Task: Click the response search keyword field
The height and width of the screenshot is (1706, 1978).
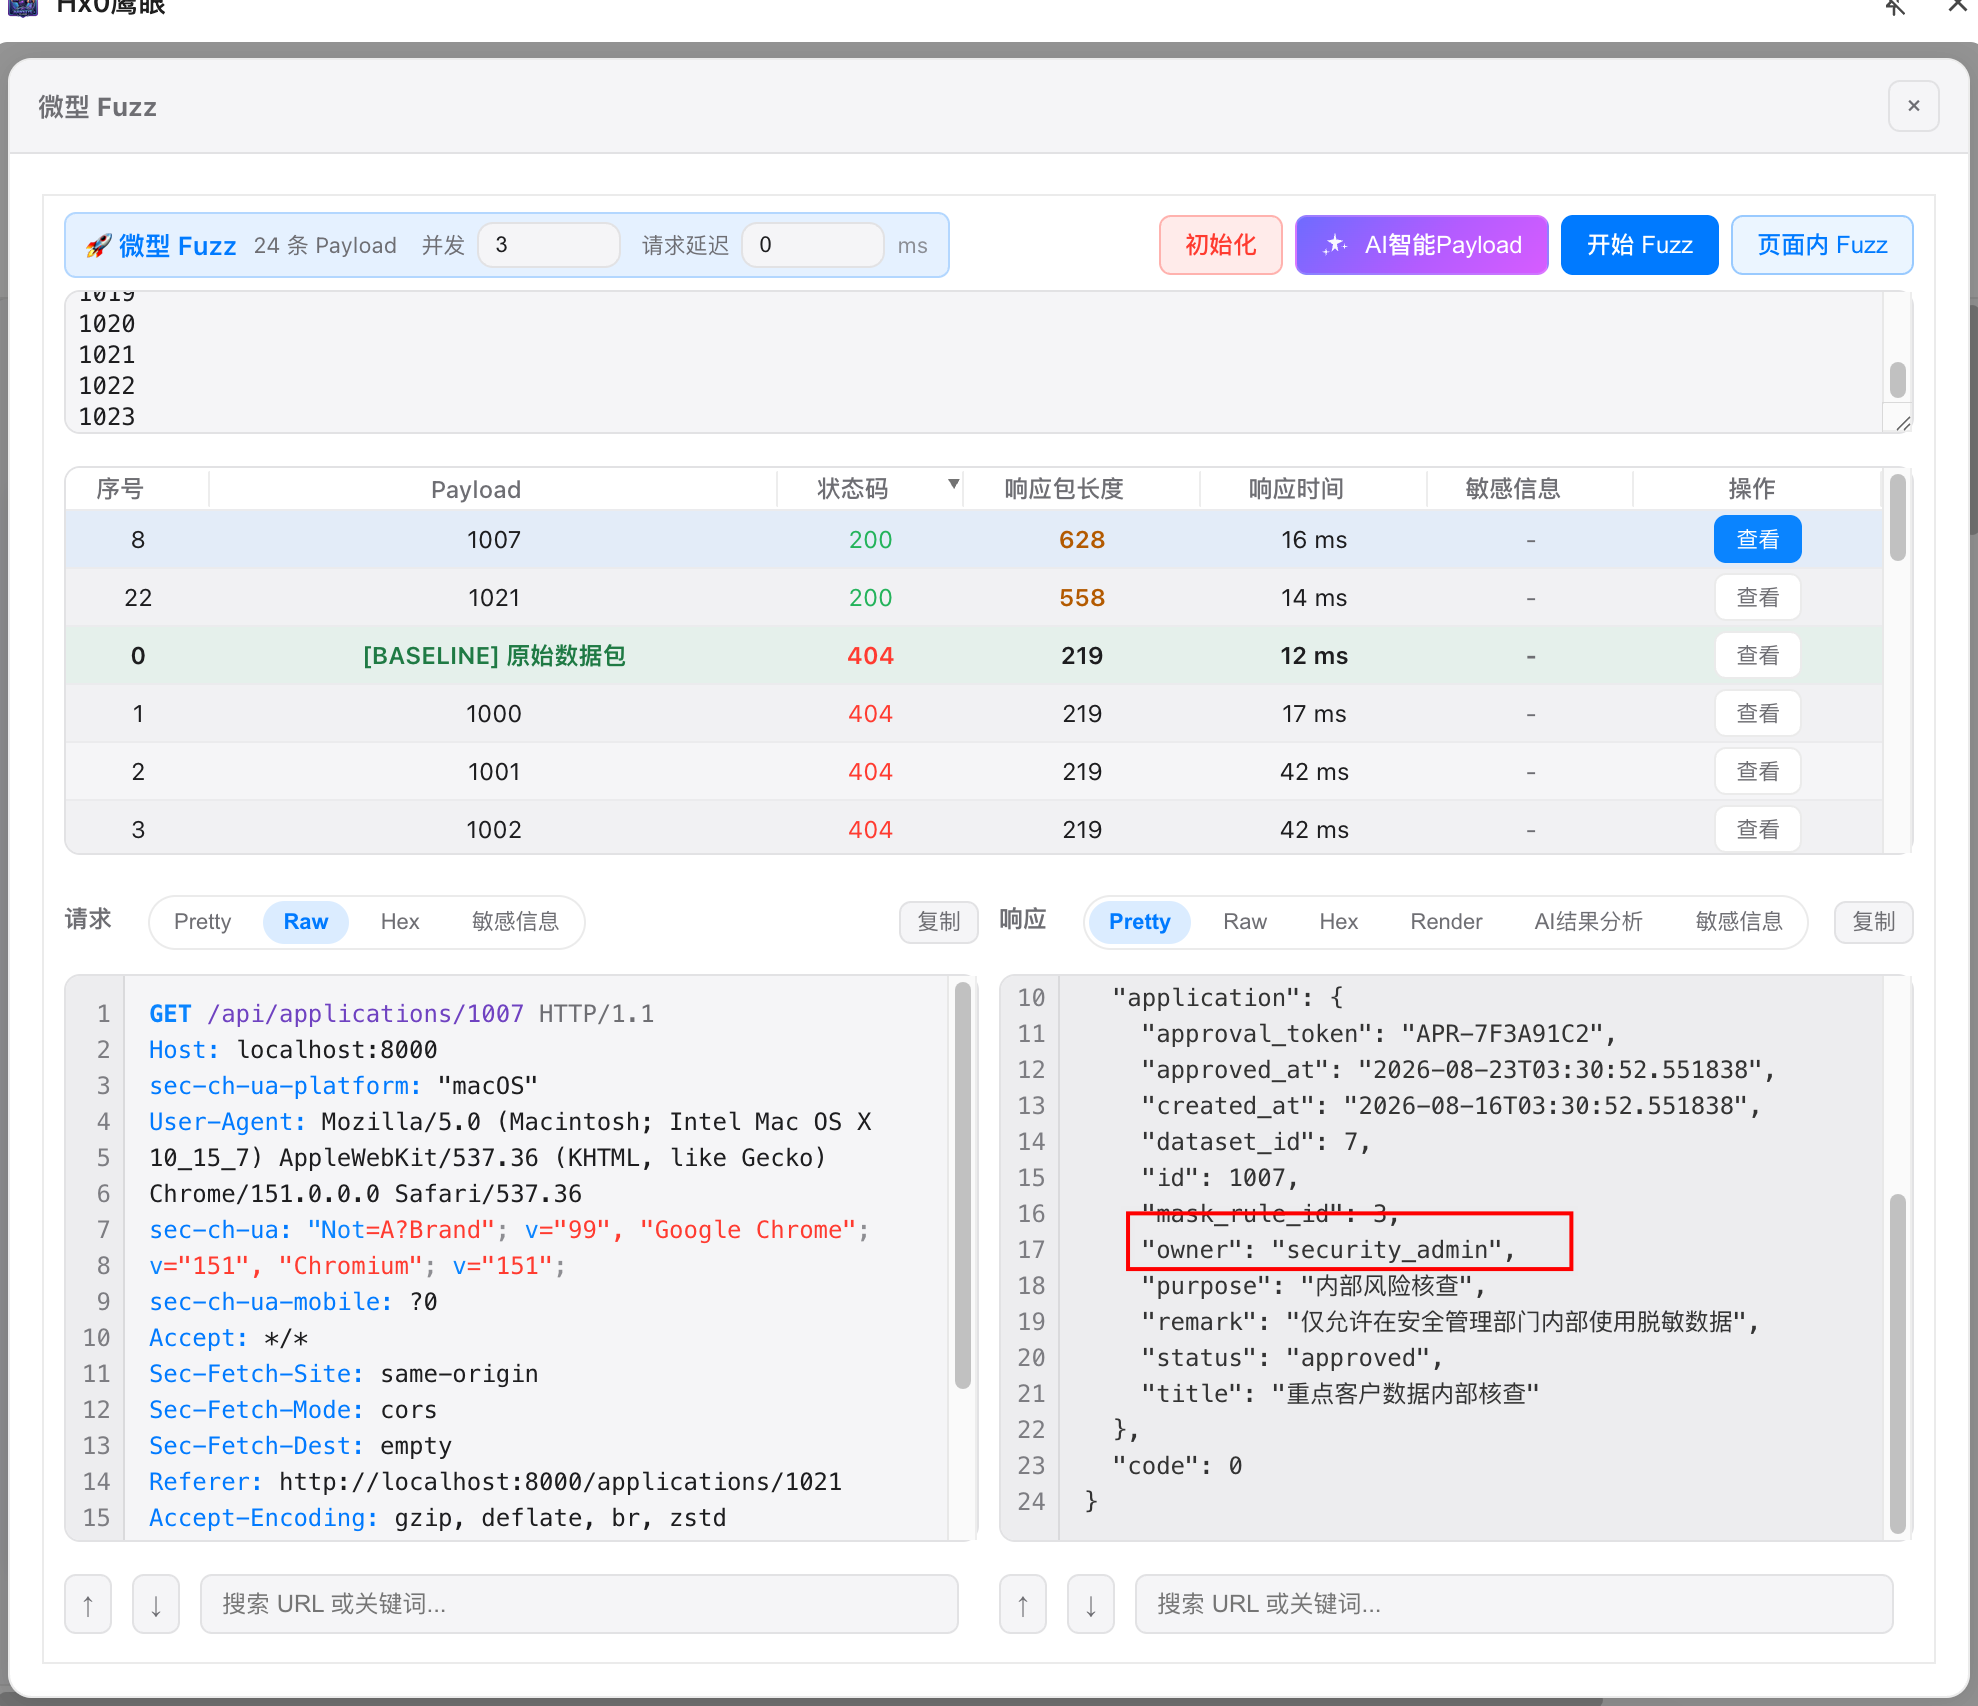Action: click(x=1513, y=1604)
